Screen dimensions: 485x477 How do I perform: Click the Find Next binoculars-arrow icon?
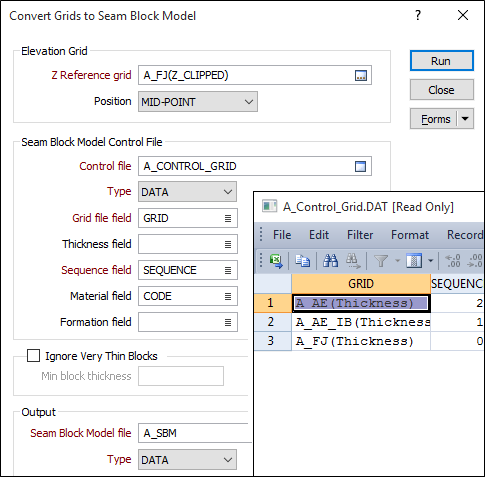[x=353, y=261]
